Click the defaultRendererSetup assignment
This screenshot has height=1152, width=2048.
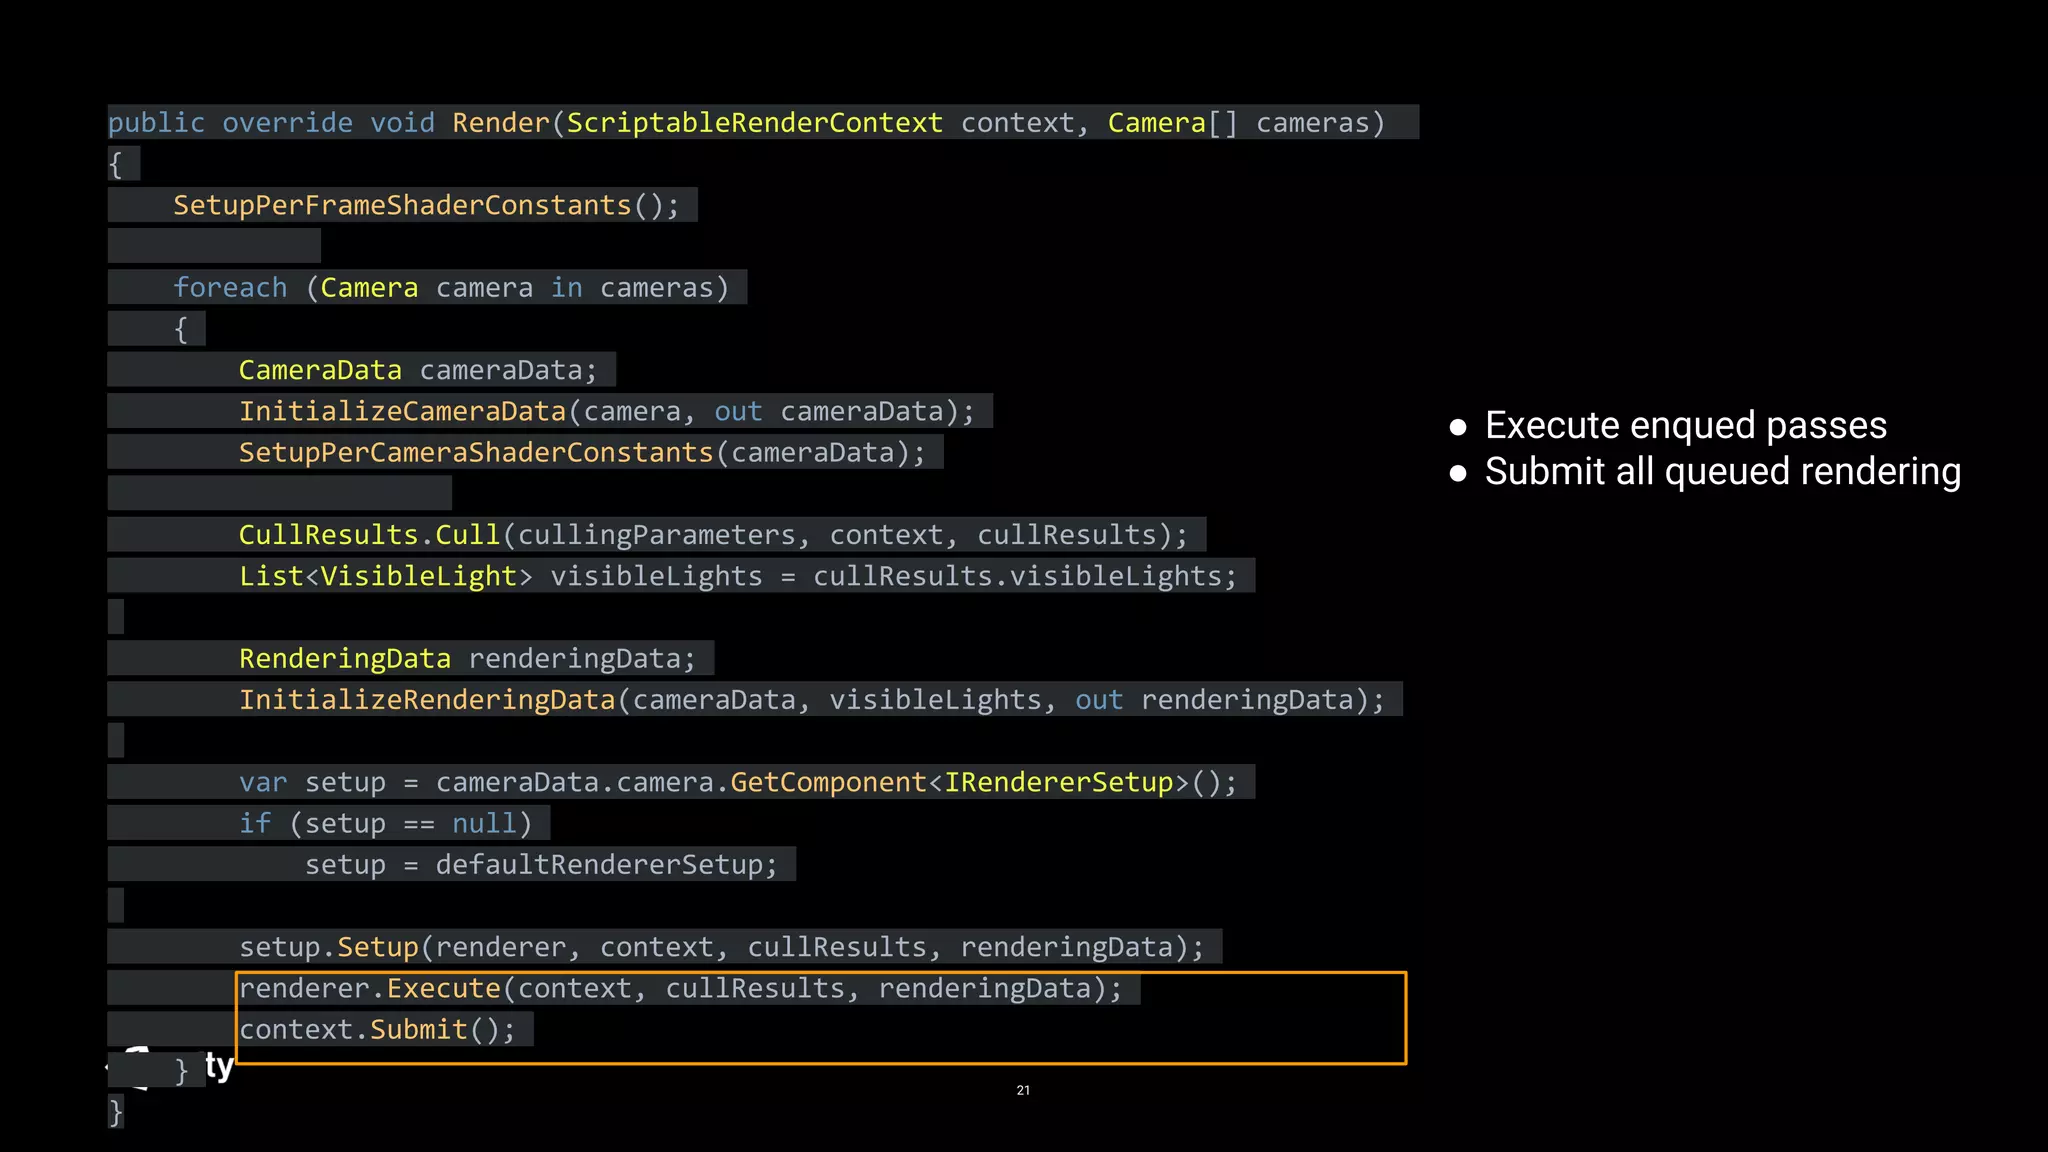click(x=540, y=865)
